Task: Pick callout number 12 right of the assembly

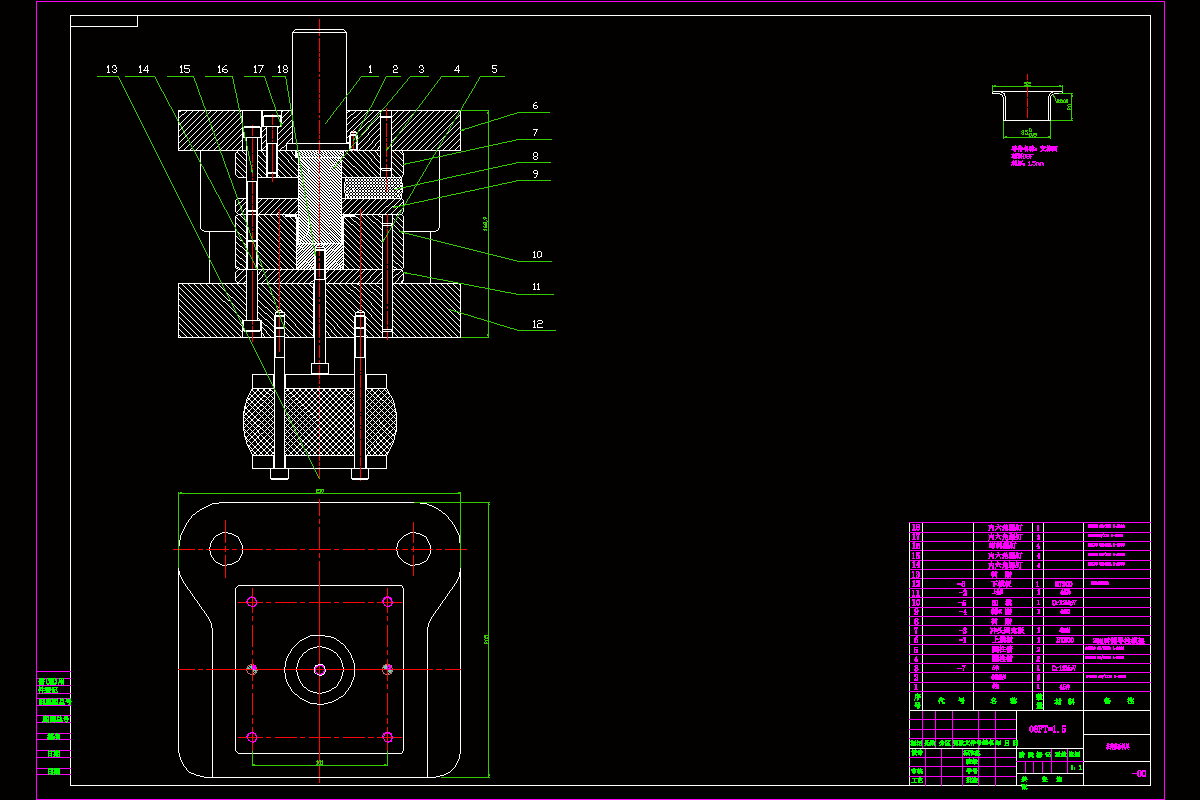Action: (537, 323)
